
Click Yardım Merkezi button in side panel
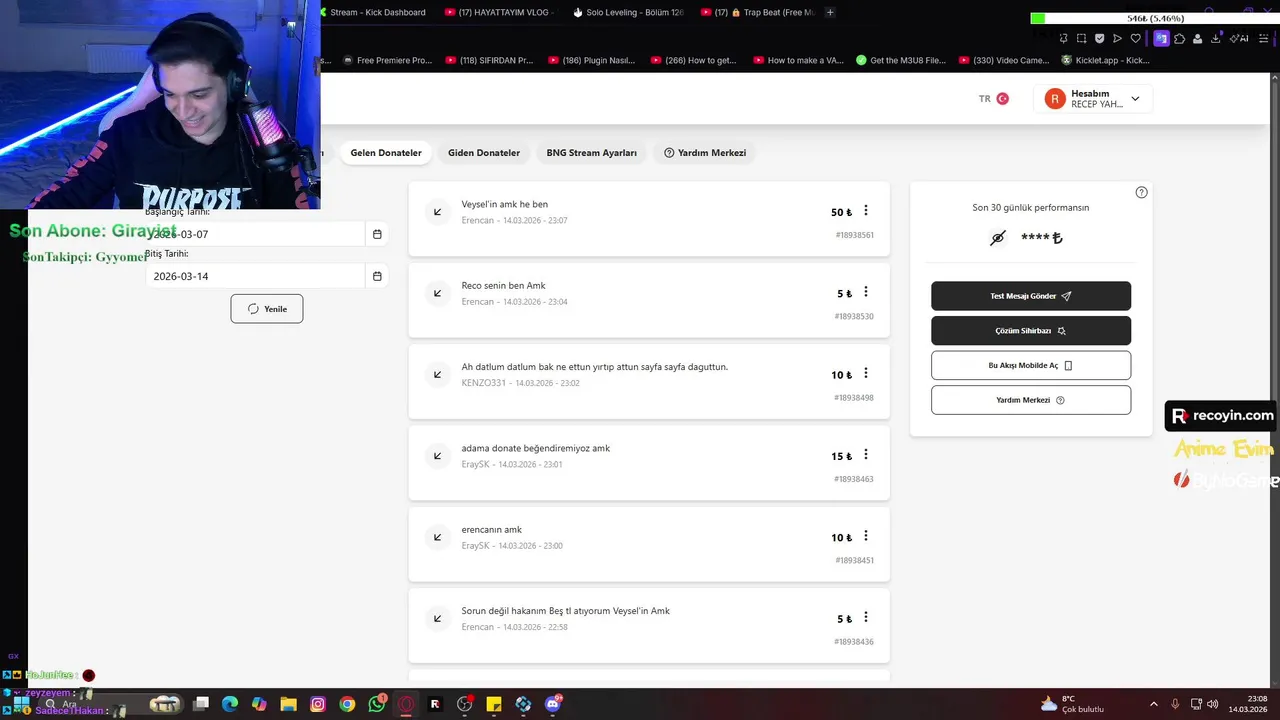point(1031,400)
